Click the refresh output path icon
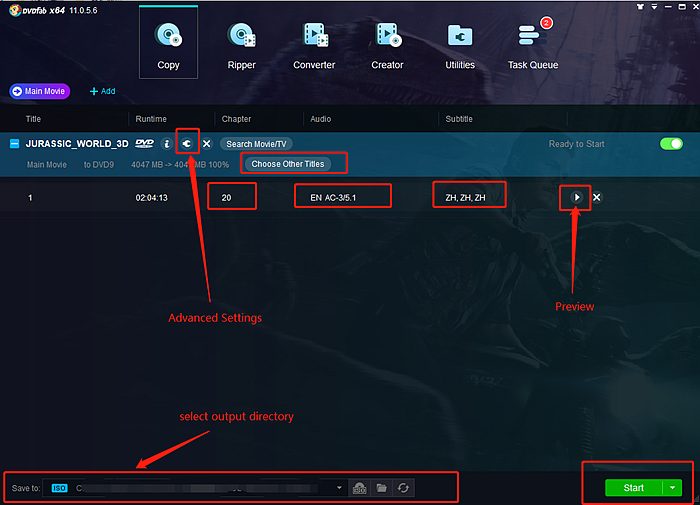This screenshot has width=700, height=505. click(x=403, y=488)
